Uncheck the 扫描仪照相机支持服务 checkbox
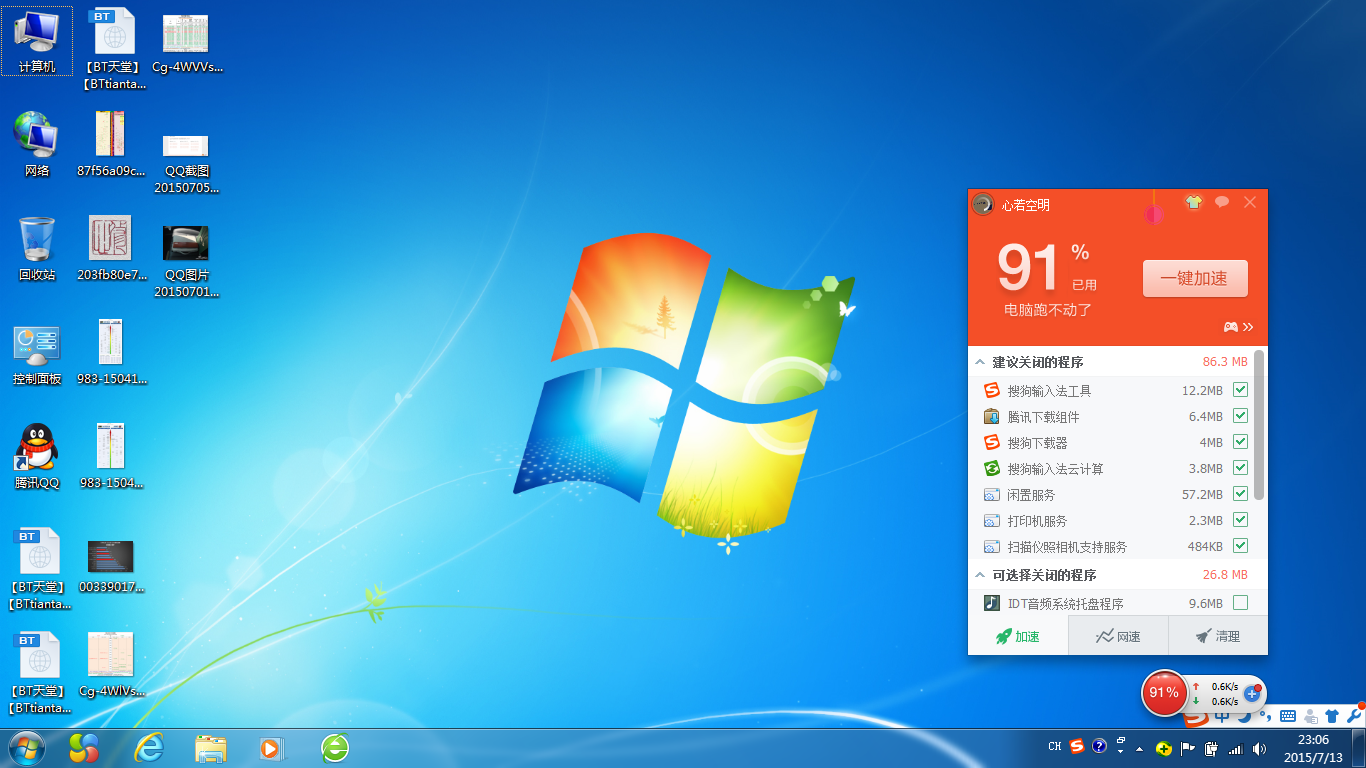This screenshot has height=768, width=1366. click(1240, 546)
